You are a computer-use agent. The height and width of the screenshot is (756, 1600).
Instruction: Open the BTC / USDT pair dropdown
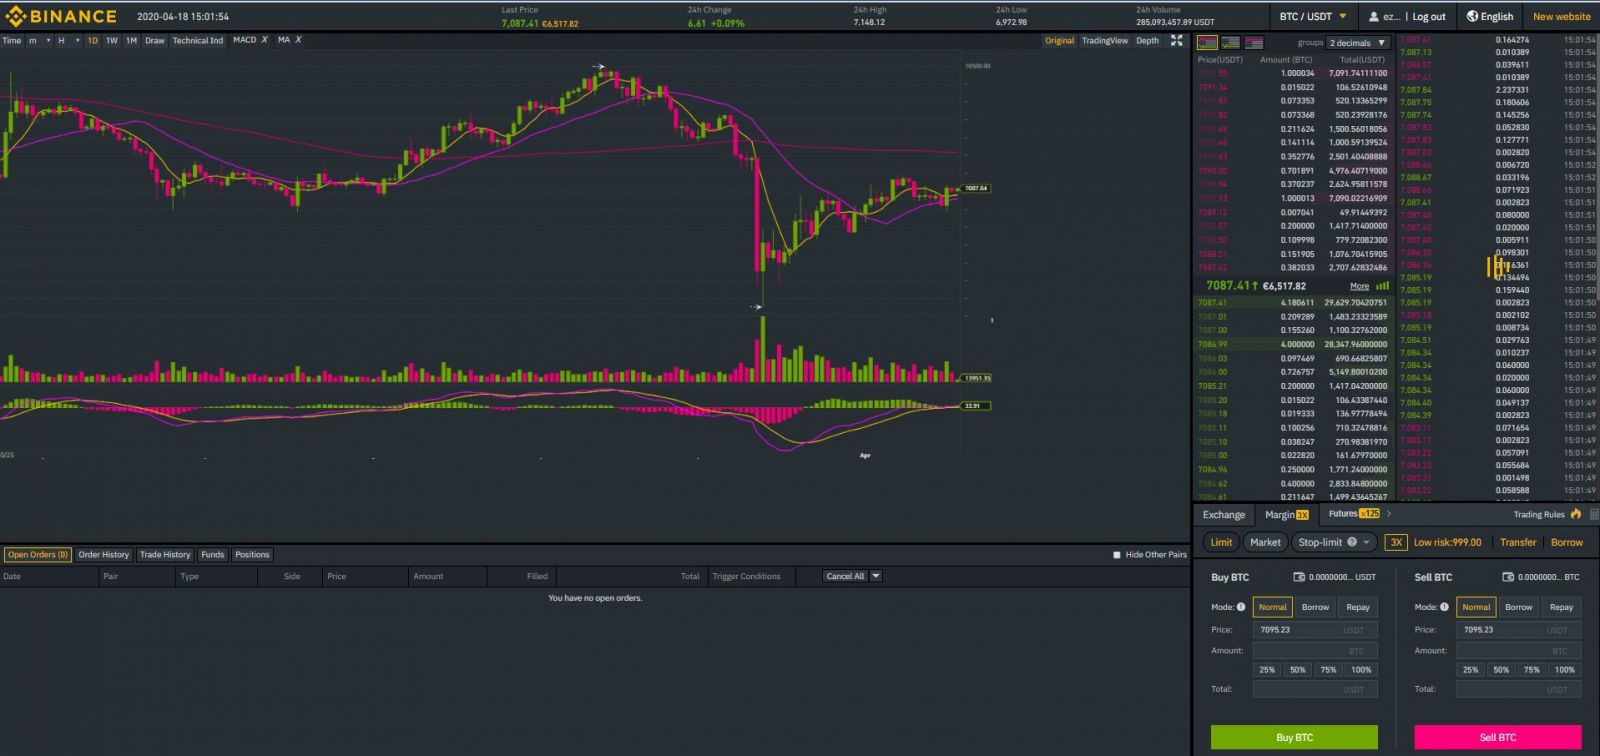pos(1313,16)
